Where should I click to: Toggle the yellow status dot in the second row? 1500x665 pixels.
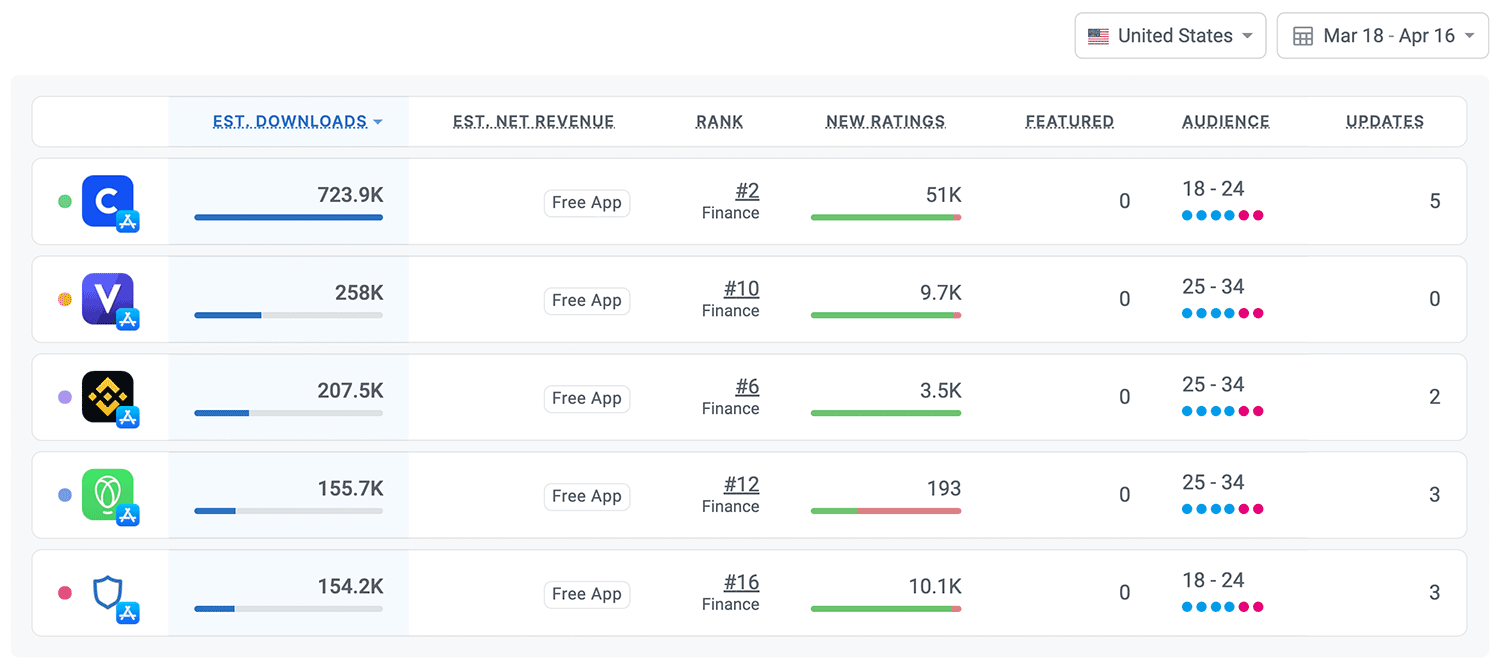point(64,299)
